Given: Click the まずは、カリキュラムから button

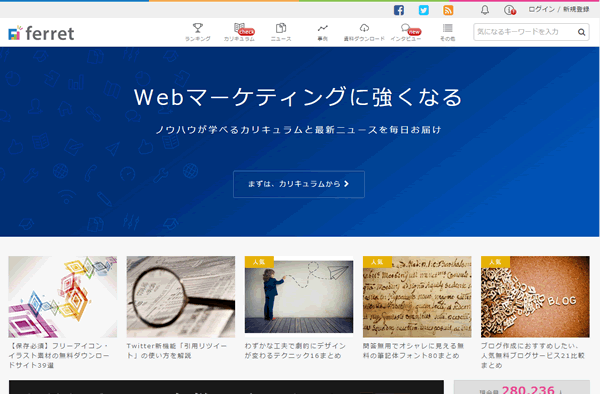Looking at the screenshot, I should click(x=299, y=184).
